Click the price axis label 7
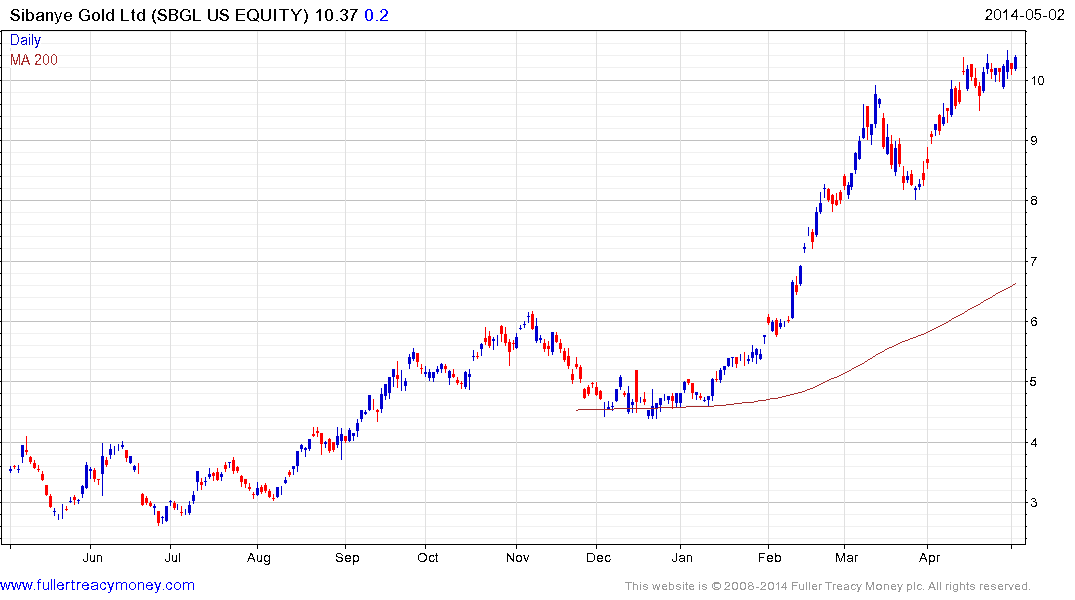The height and width of the screenshot is (600, 1075). tap(1034, 261)
